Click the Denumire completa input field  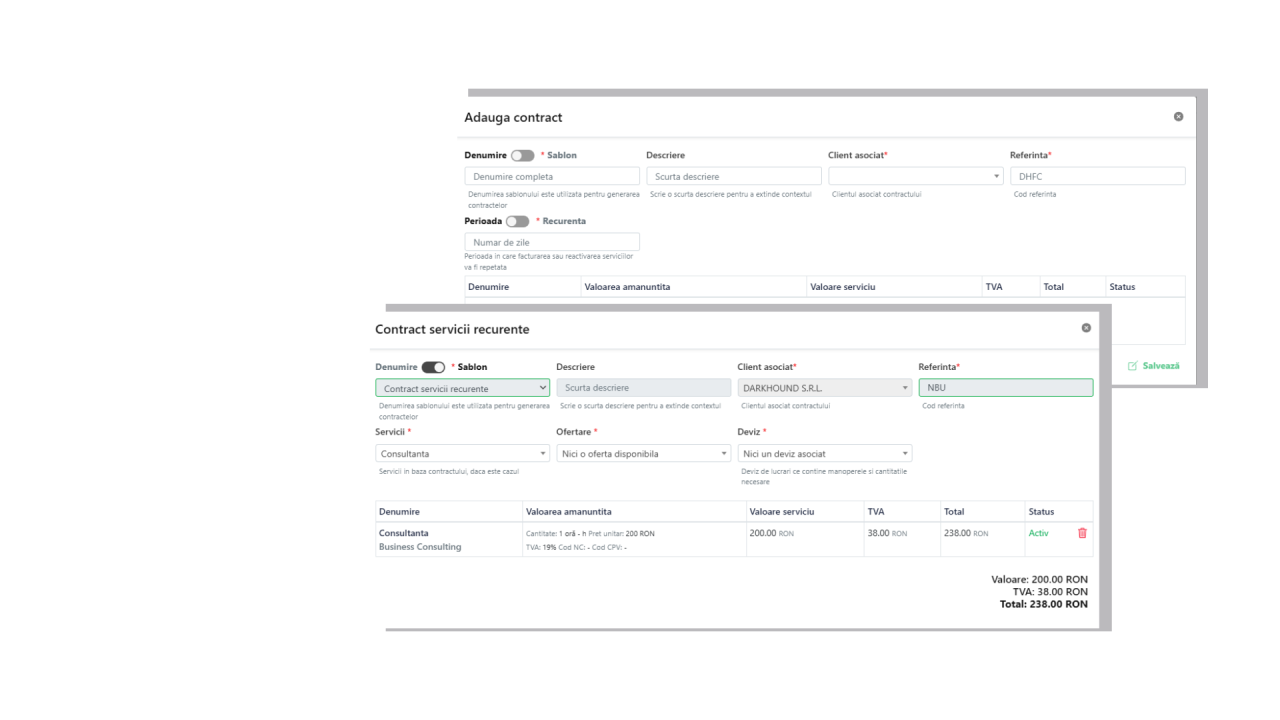coord(552,176)
